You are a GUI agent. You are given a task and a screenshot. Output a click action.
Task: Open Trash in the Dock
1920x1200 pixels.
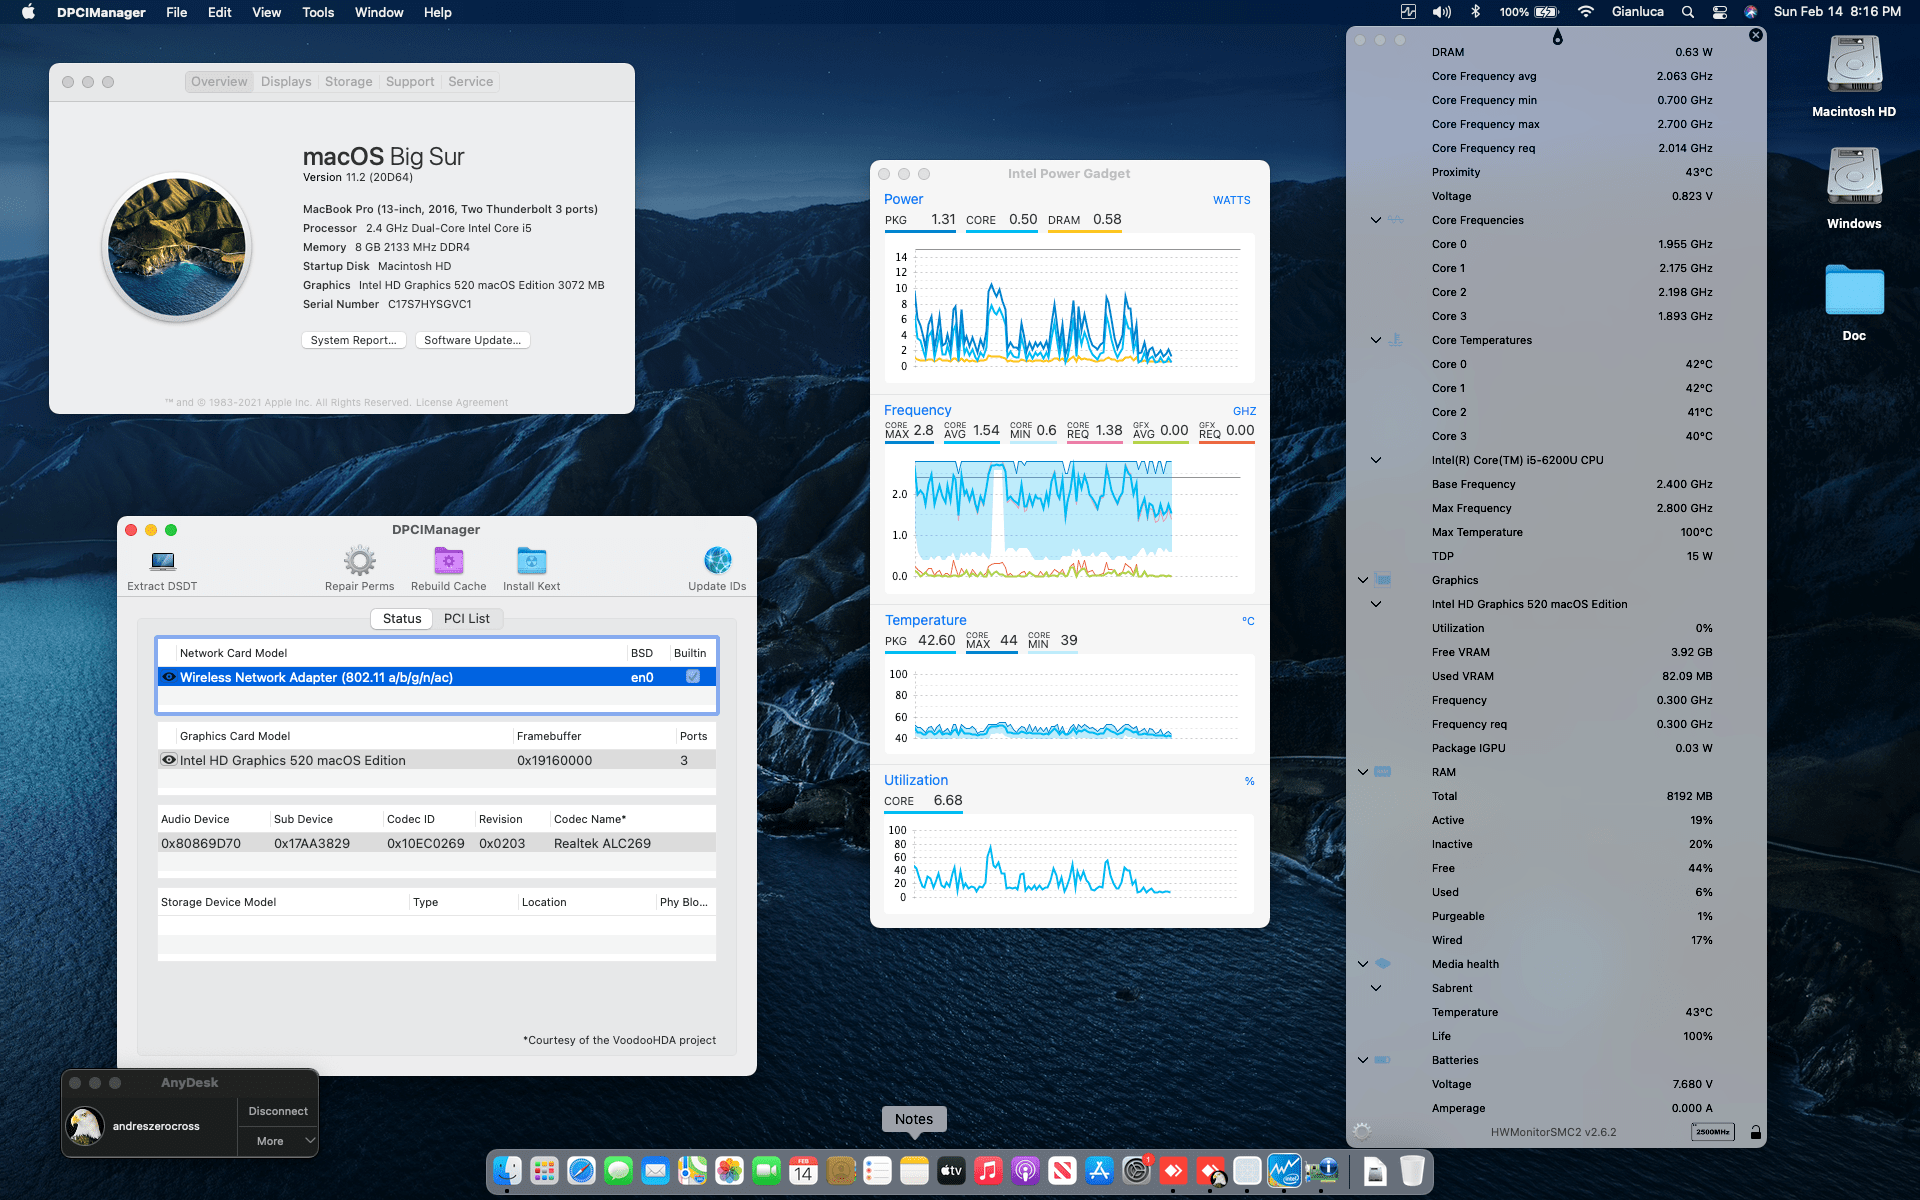1412,1170
